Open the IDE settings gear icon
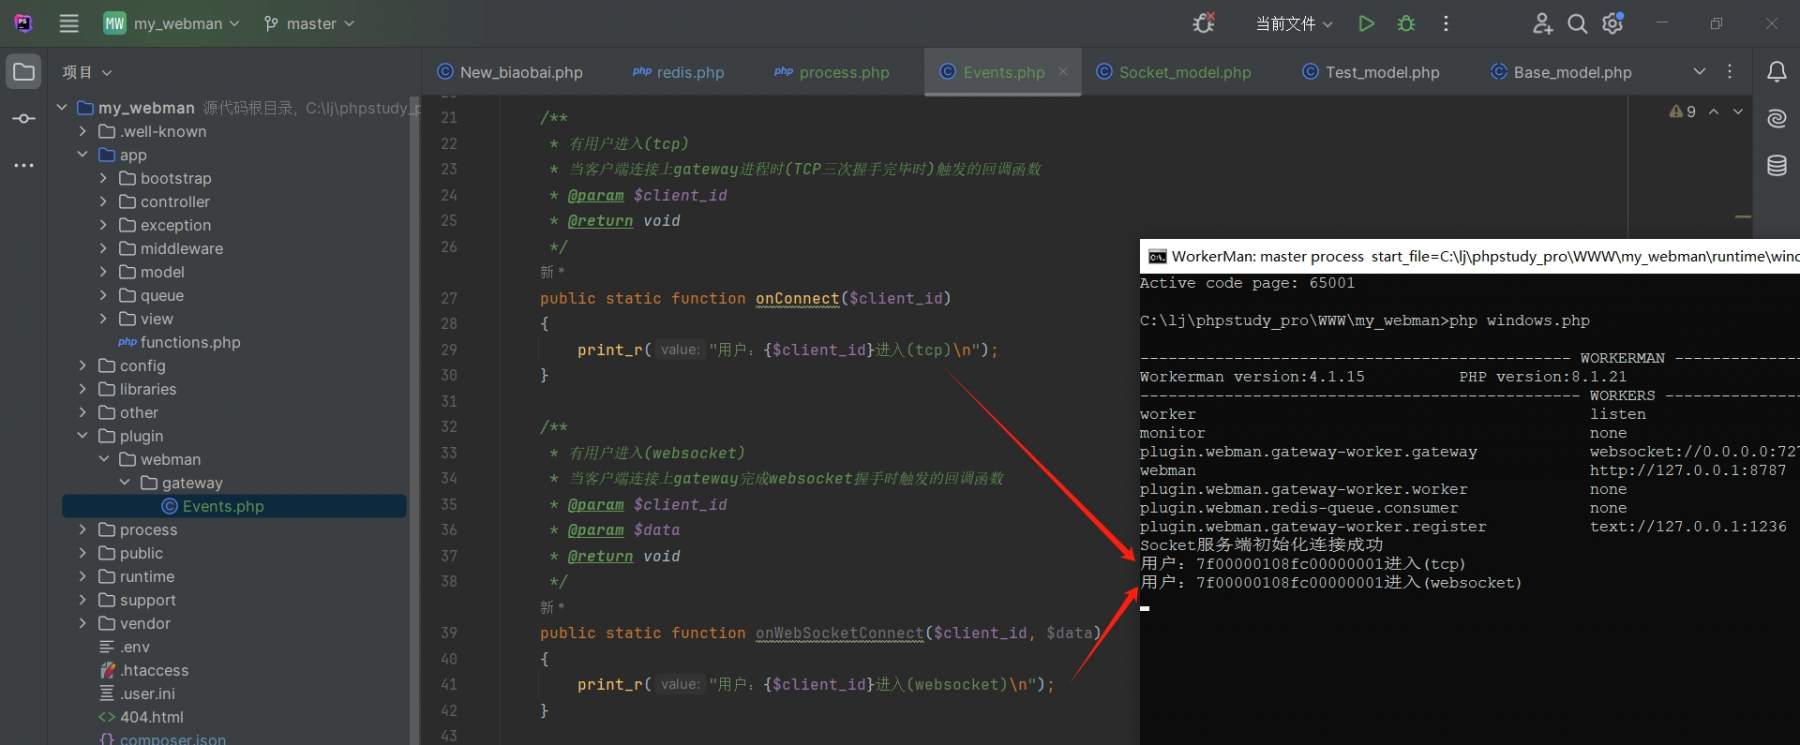This screenshot has width=1800, height=745. (x=1612, y=23)
